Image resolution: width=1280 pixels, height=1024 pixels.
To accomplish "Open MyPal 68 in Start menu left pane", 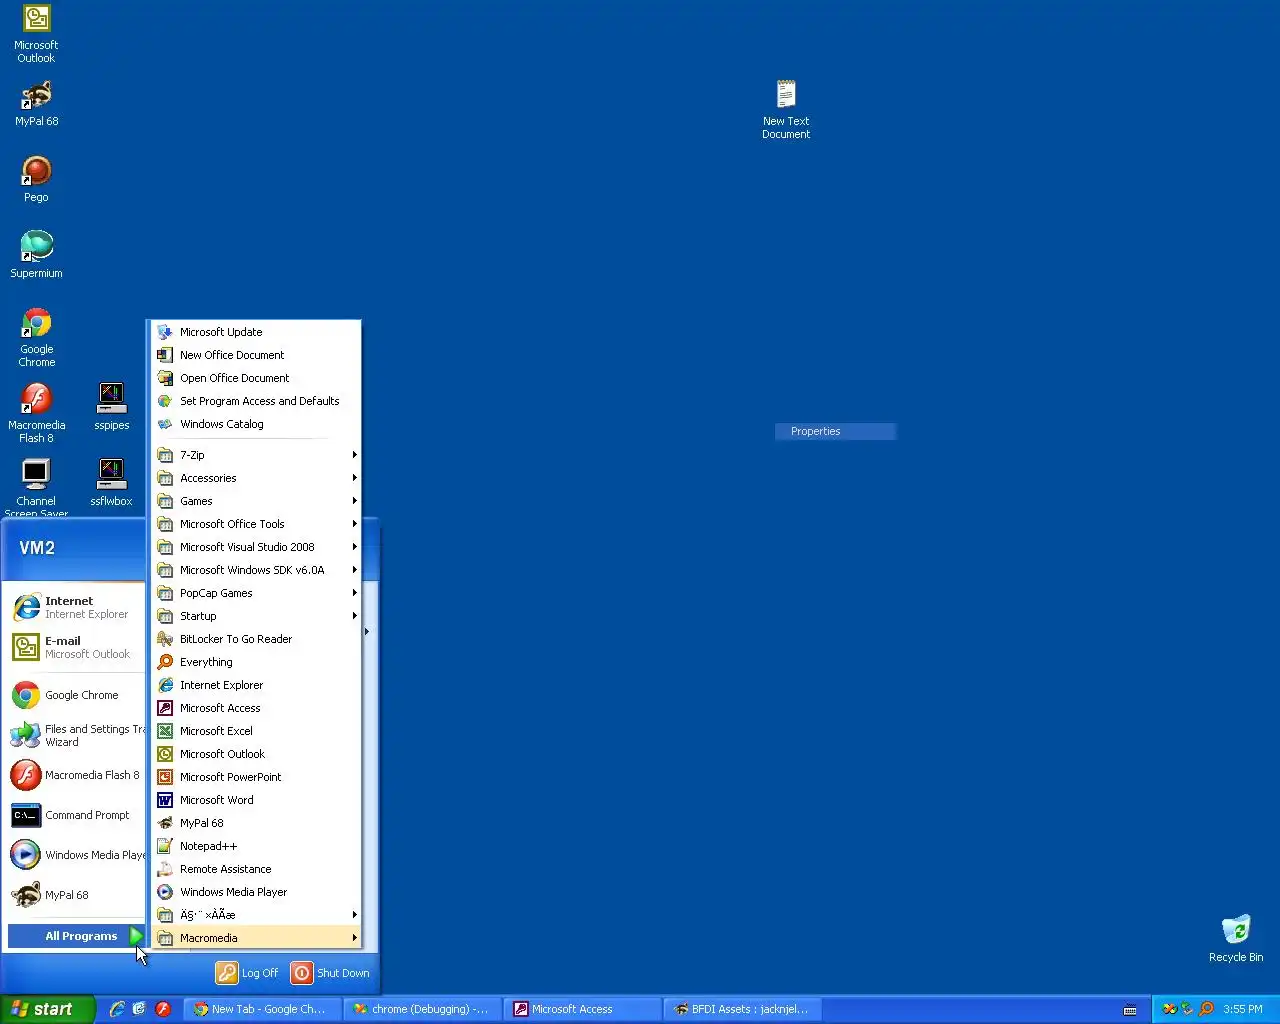I will coord(76,895).
